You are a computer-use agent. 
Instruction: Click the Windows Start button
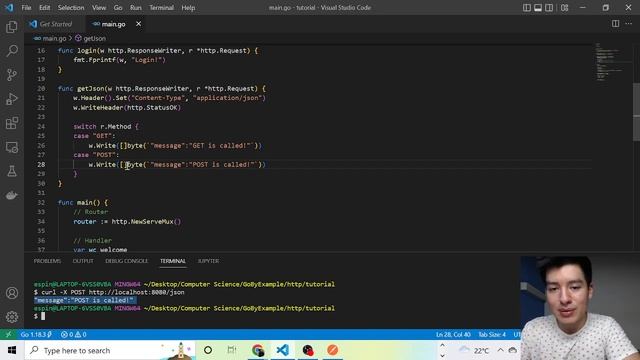click(x=12, y=350)
